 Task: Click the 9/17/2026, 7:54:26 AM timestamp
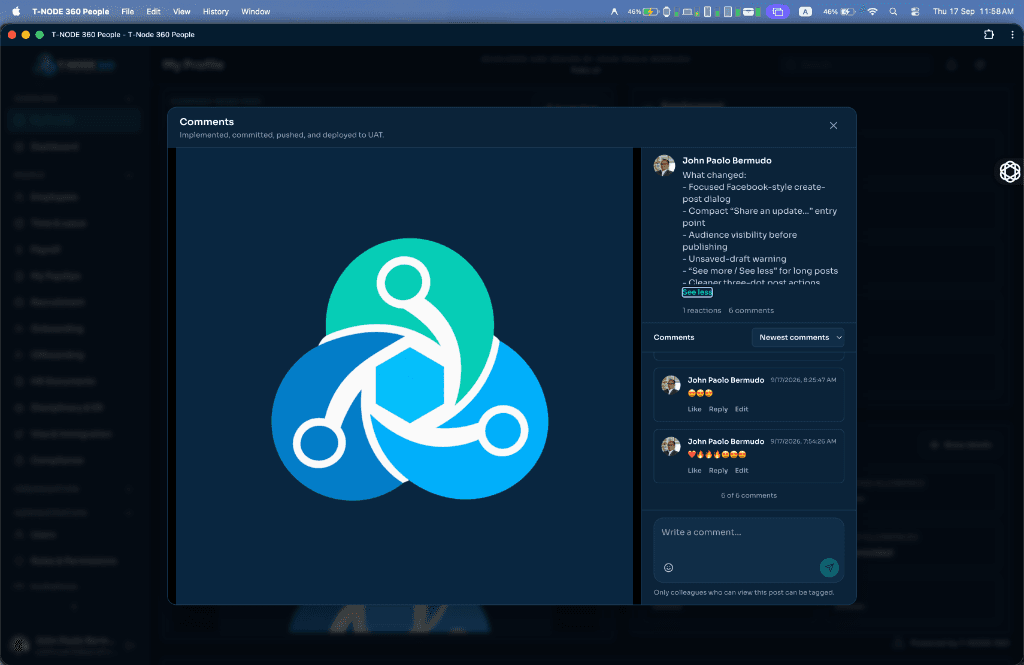803,441
